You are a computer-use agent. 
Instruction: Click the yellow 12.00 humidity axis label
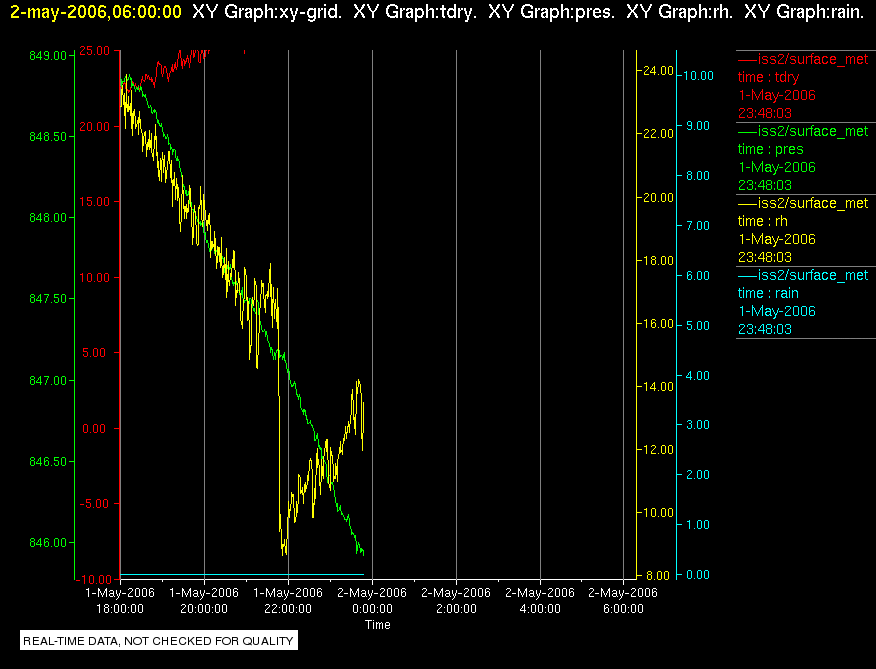tap(658, 450)
